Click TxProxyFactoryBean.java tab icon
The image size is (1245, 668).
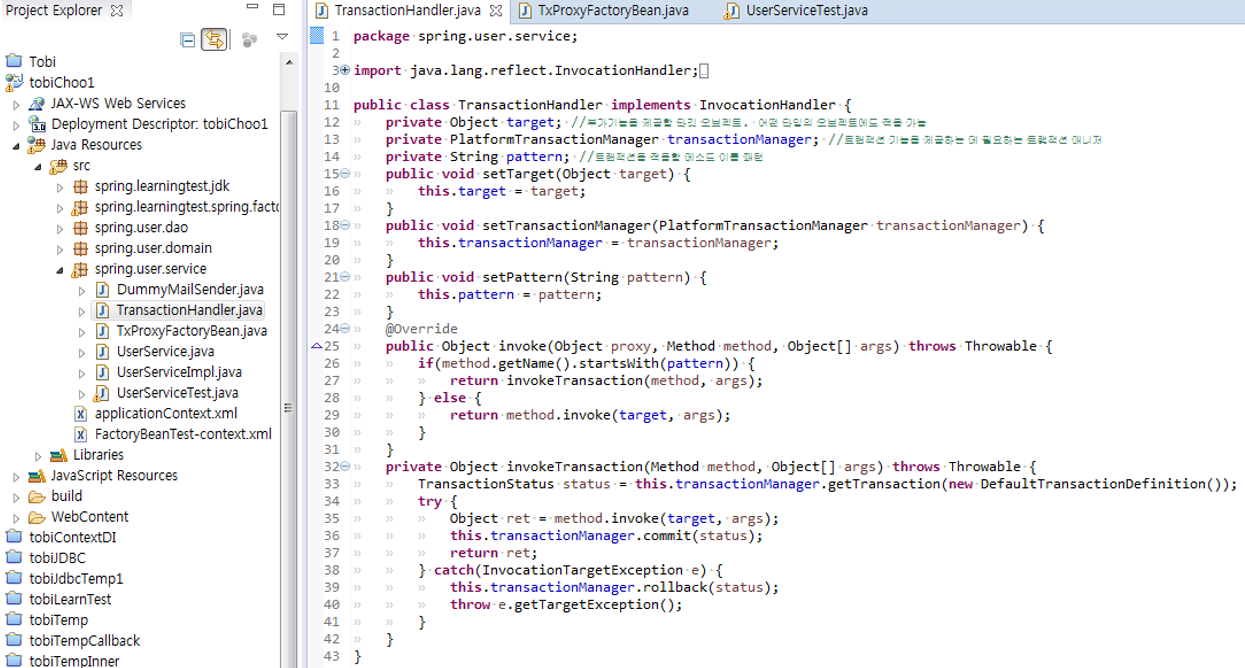526,11
